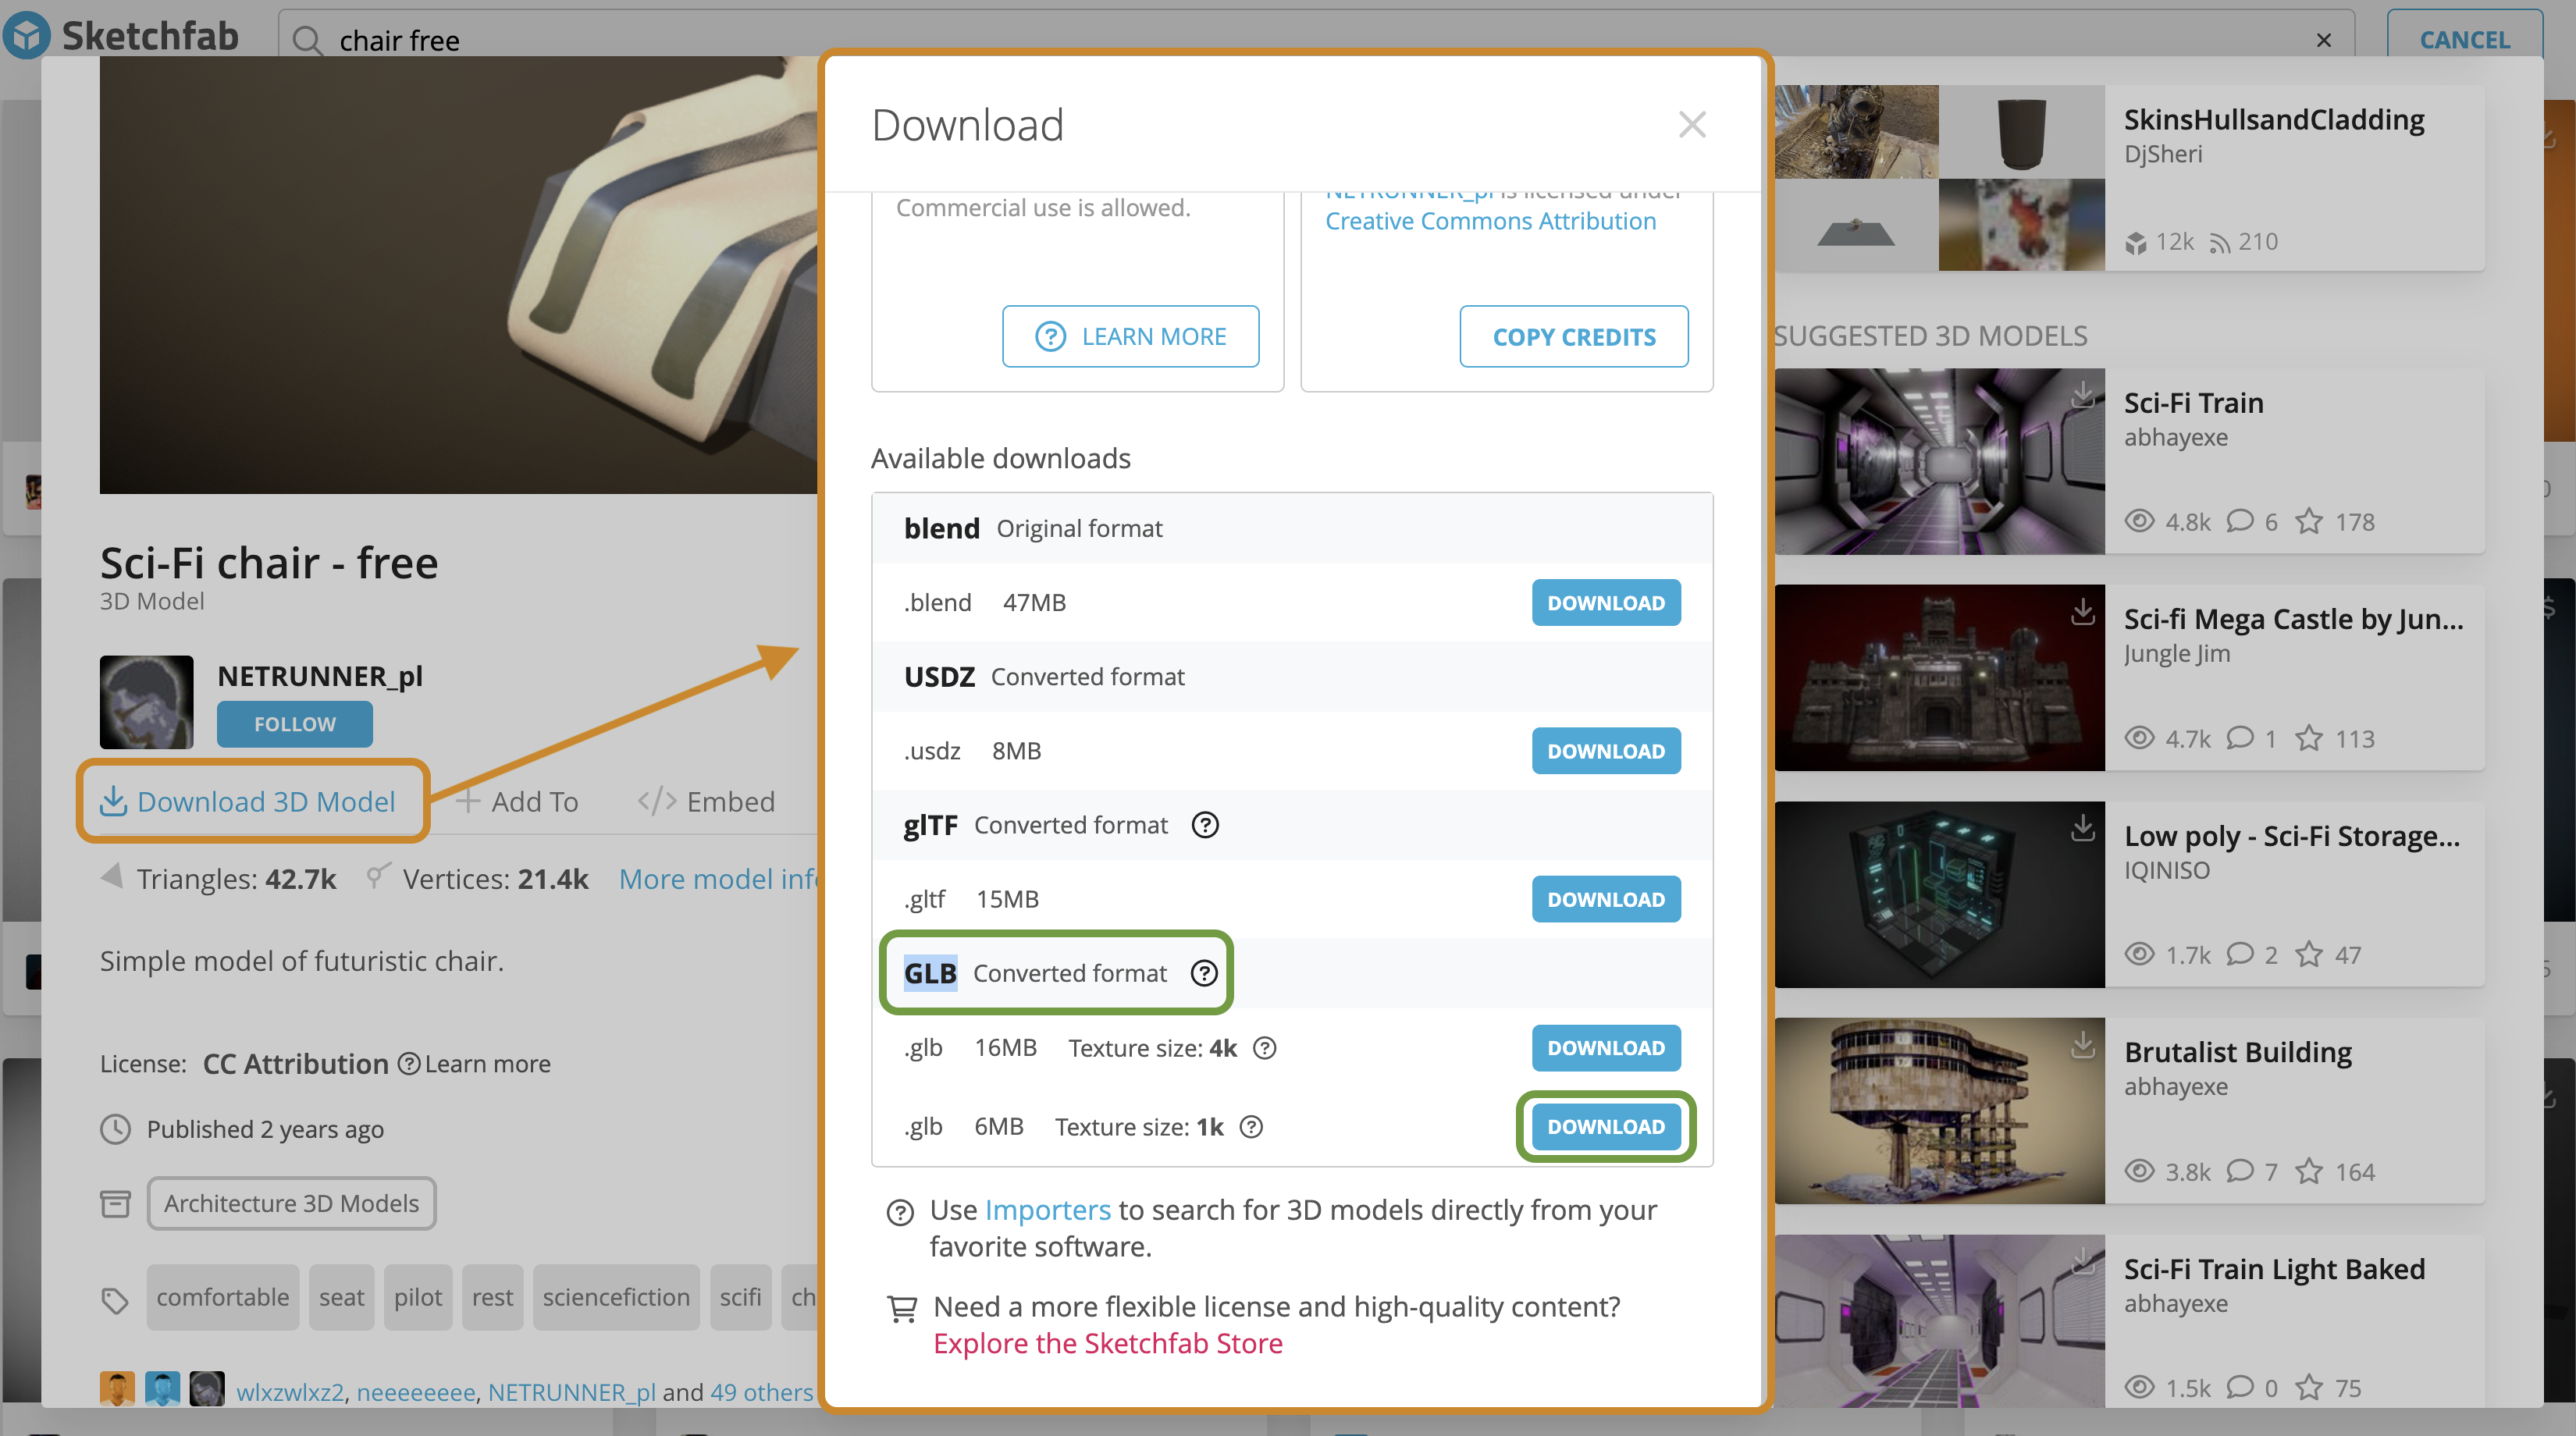Click CANCEL next to the search bar

point(2464,40)
